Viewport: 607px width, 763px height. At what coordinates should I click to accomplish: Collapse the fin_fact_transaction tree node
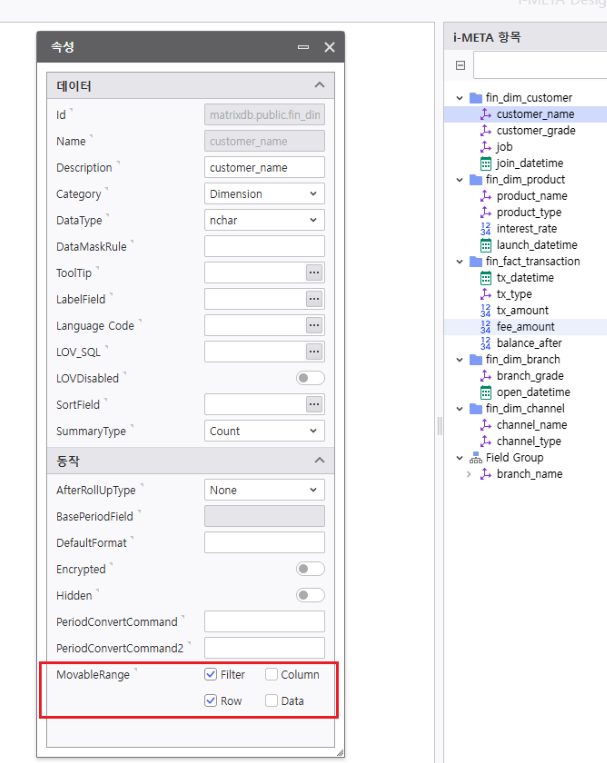[x=460, y=261]
